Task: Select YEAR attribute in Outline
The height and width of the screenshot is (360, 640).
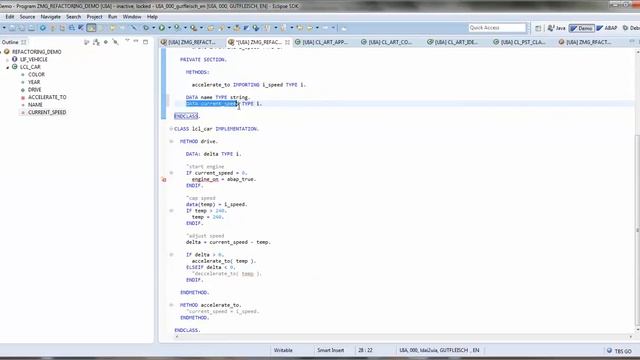Action: [x=34, y=82]
